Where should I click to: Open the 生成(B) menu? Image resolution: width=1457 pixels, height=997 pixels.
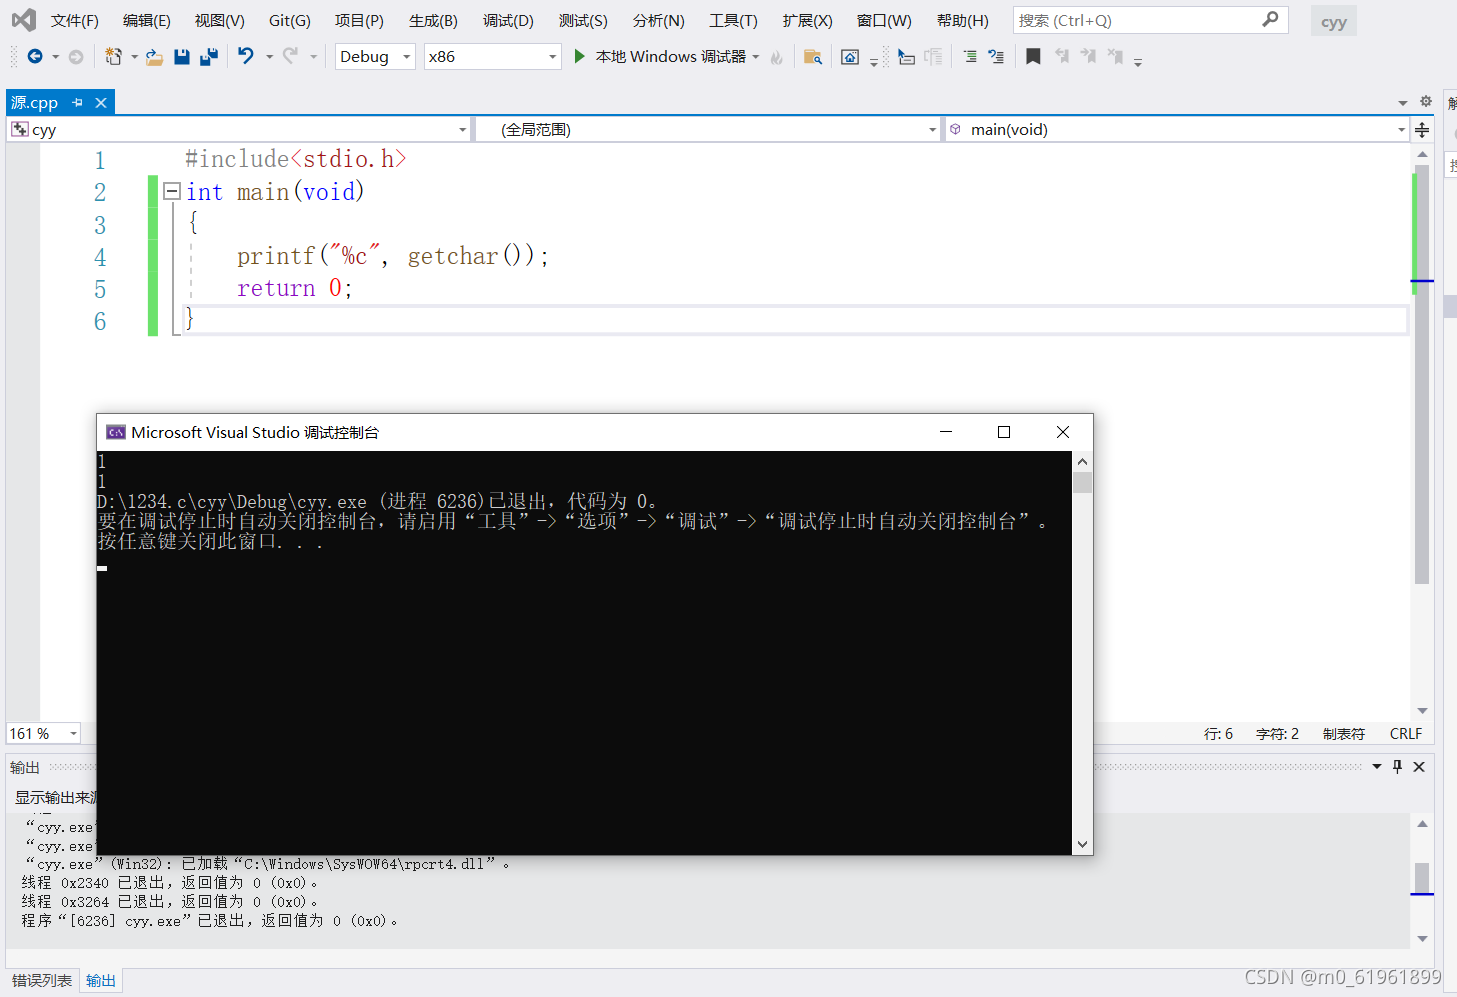pos(433,20)
